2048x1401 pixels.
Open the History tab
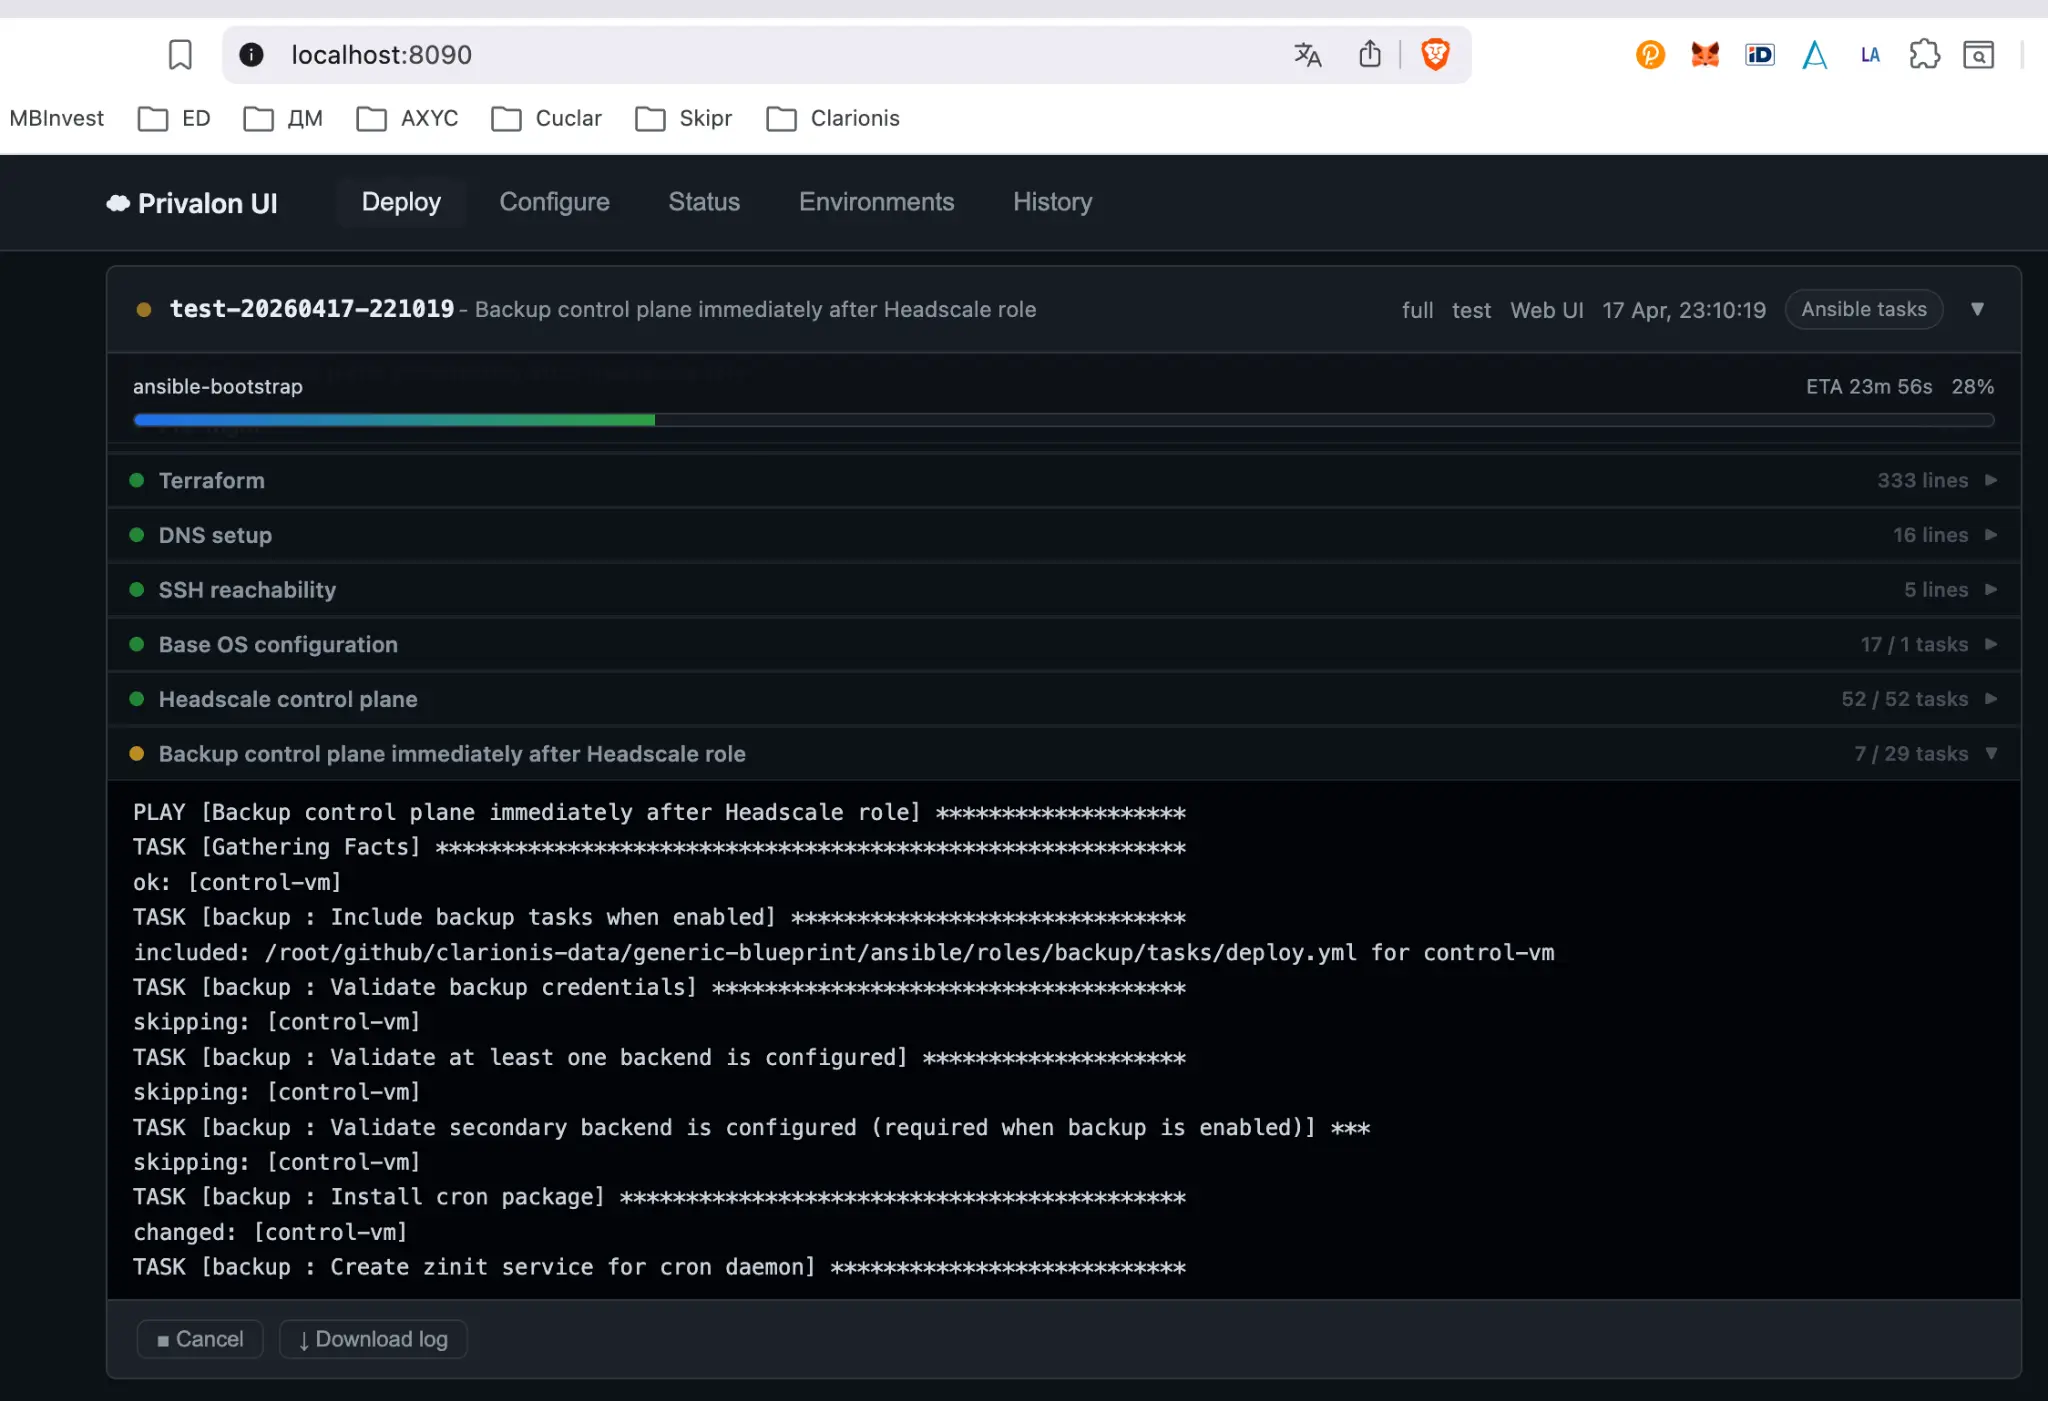[x=1051, y=202]
